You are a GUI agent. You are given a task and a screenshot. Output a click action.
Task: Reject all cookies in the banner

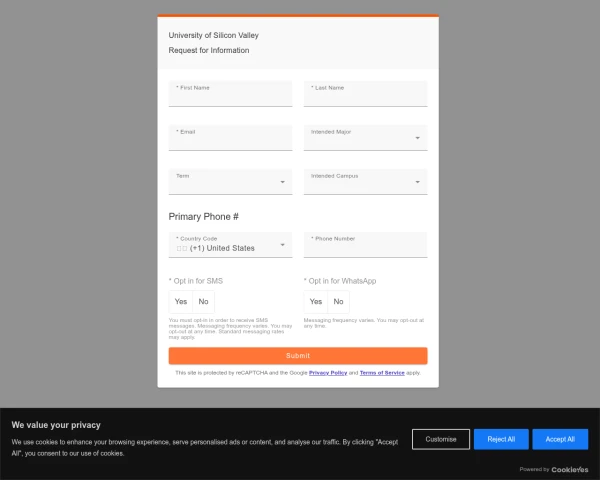click(501, 439)
